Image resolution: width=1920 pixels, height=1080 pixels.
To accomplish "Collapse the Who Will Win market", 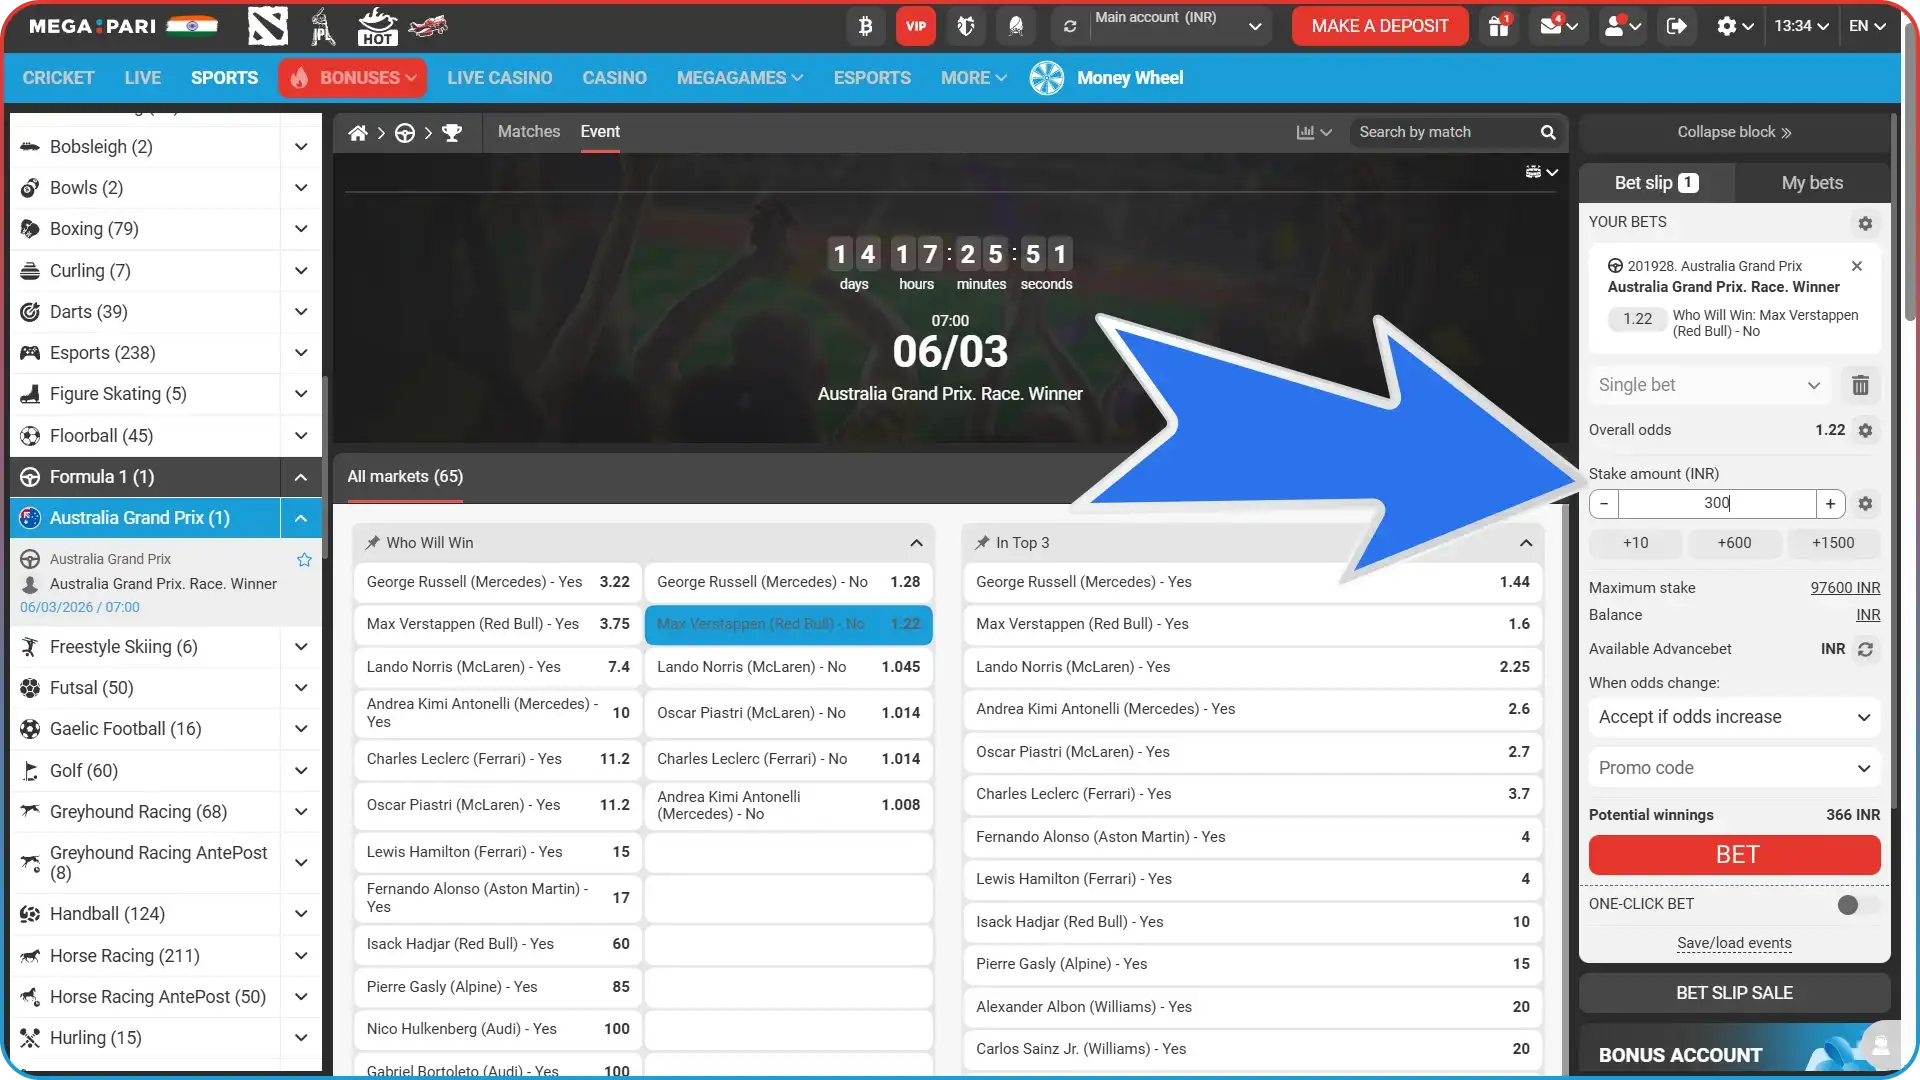I will click(x=916, y=543).
